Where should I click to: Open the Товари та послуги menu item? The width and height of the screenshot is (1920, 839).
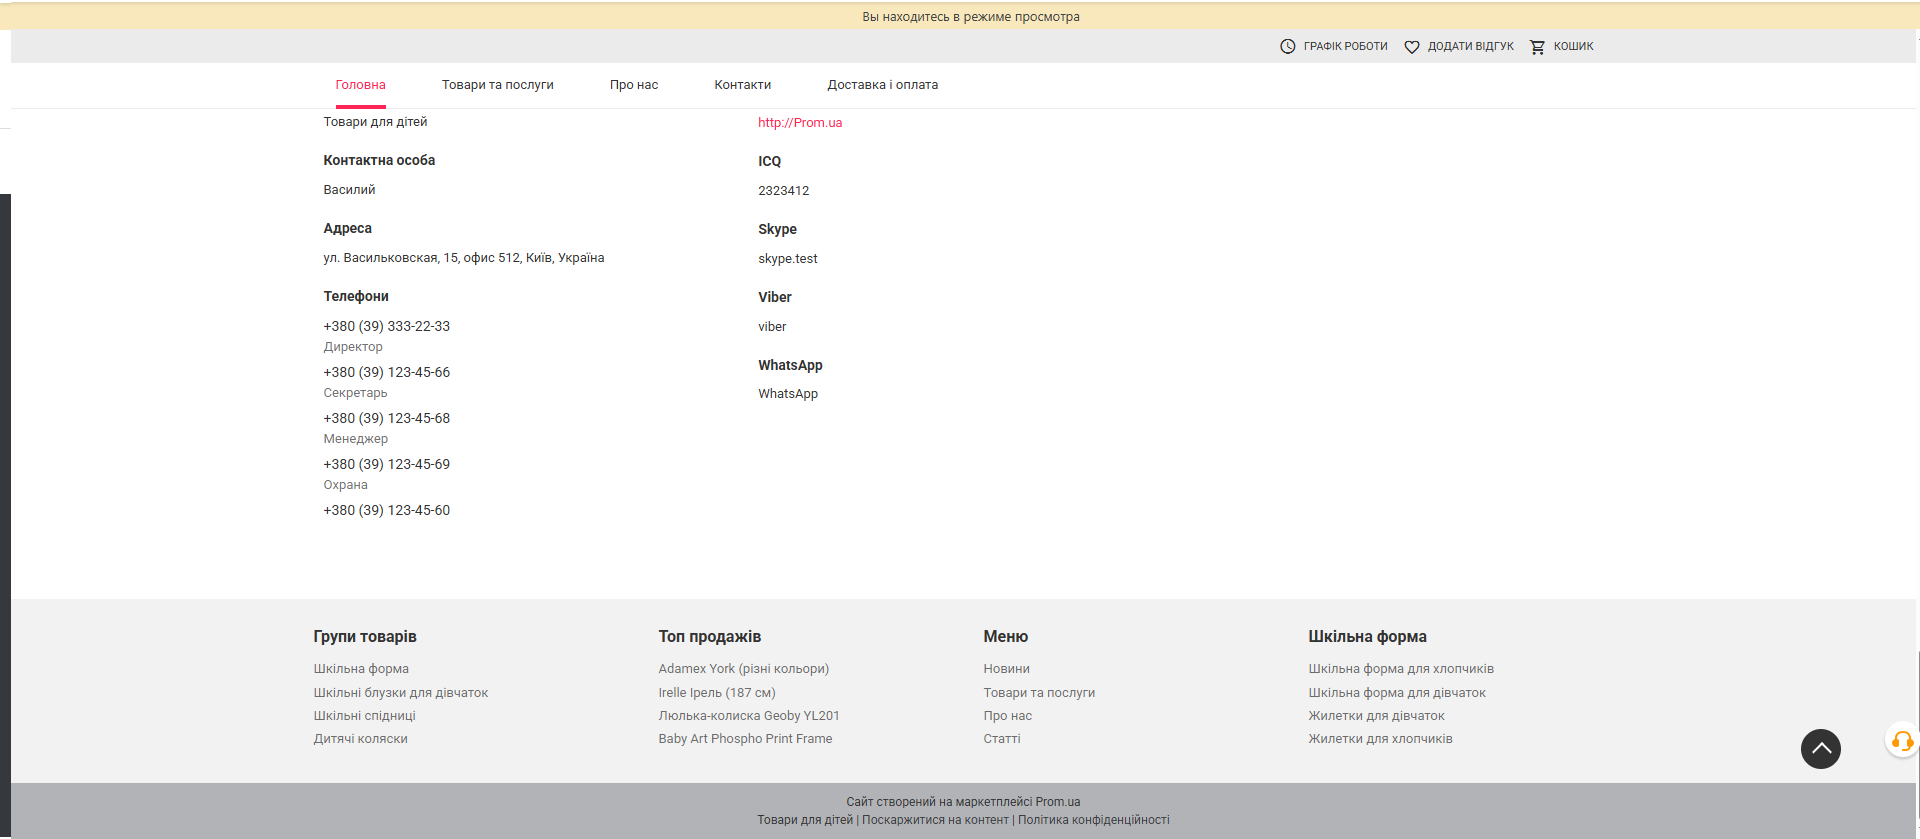[x=497, y=85]
